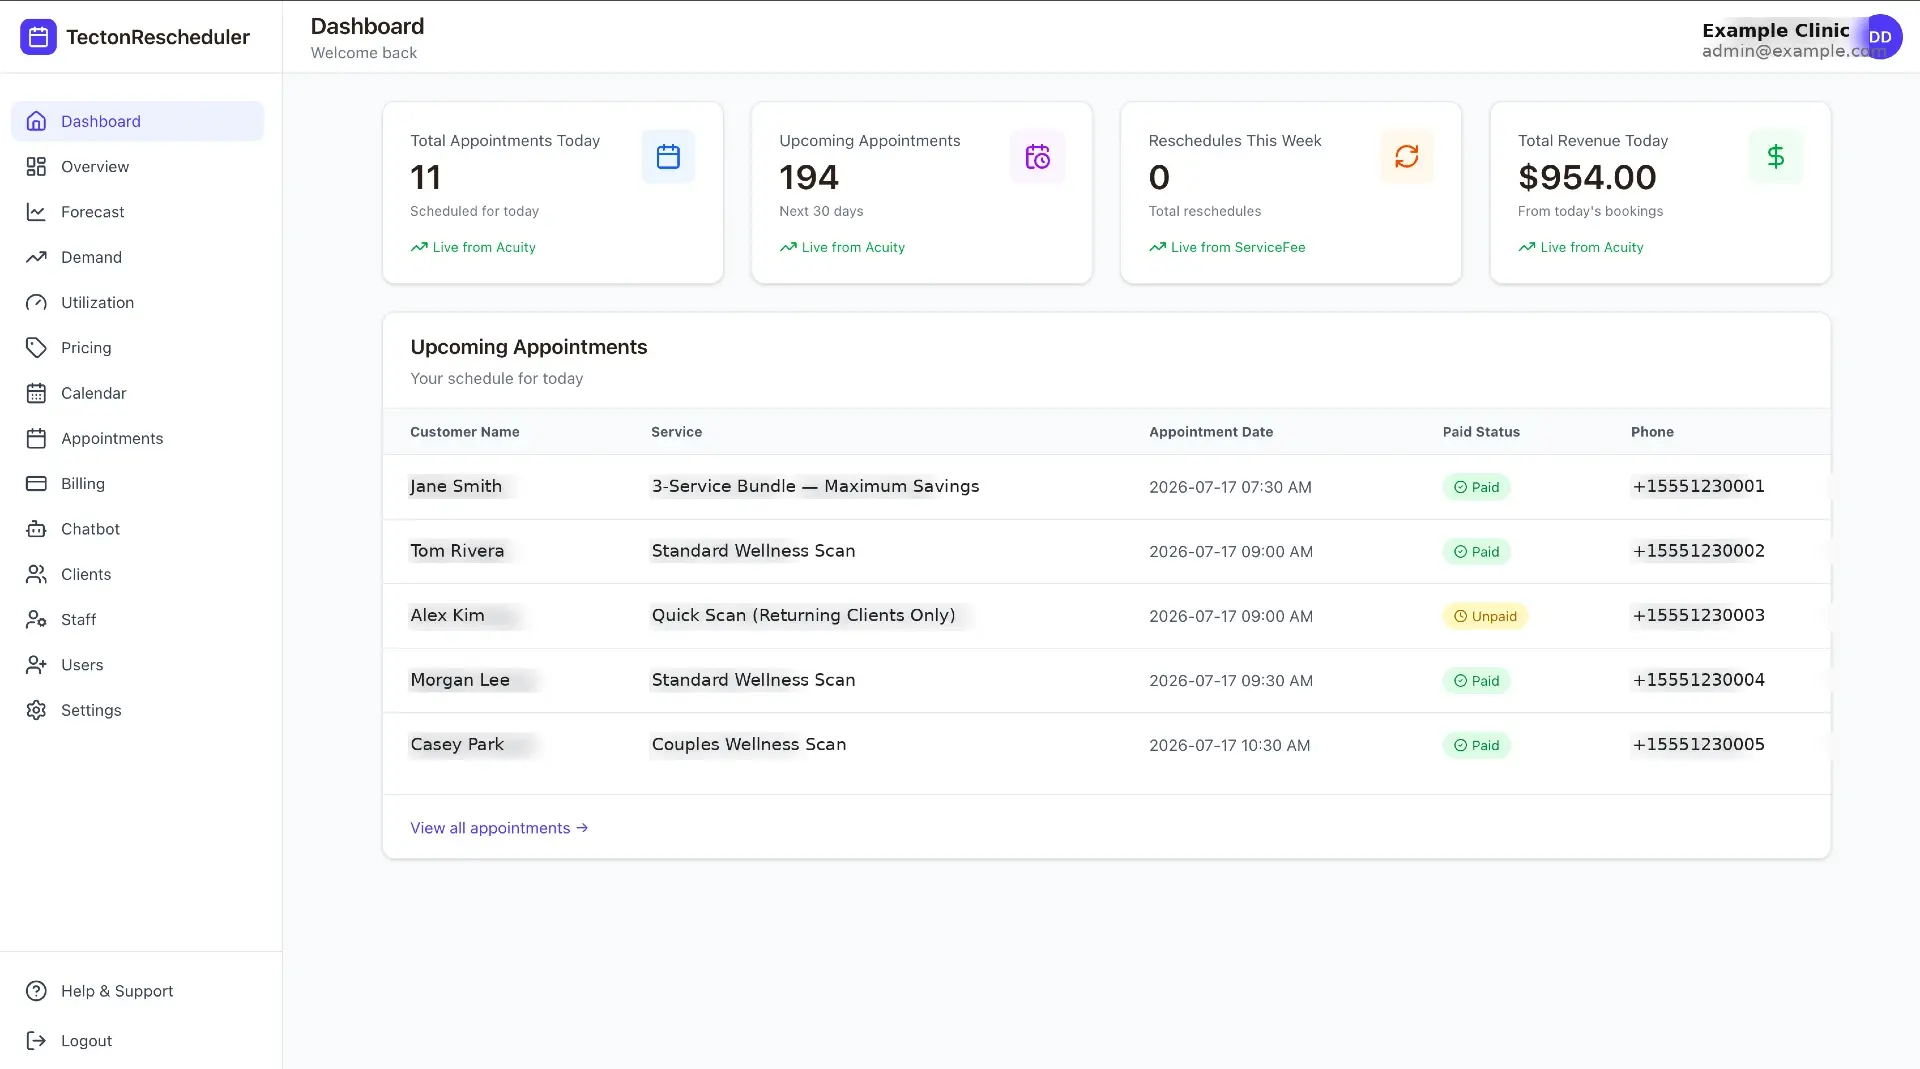Click the Unpaid badge for Alex Kim
The image size is (1920, 1069).
pyautogui.click(x=1485, y=616)
